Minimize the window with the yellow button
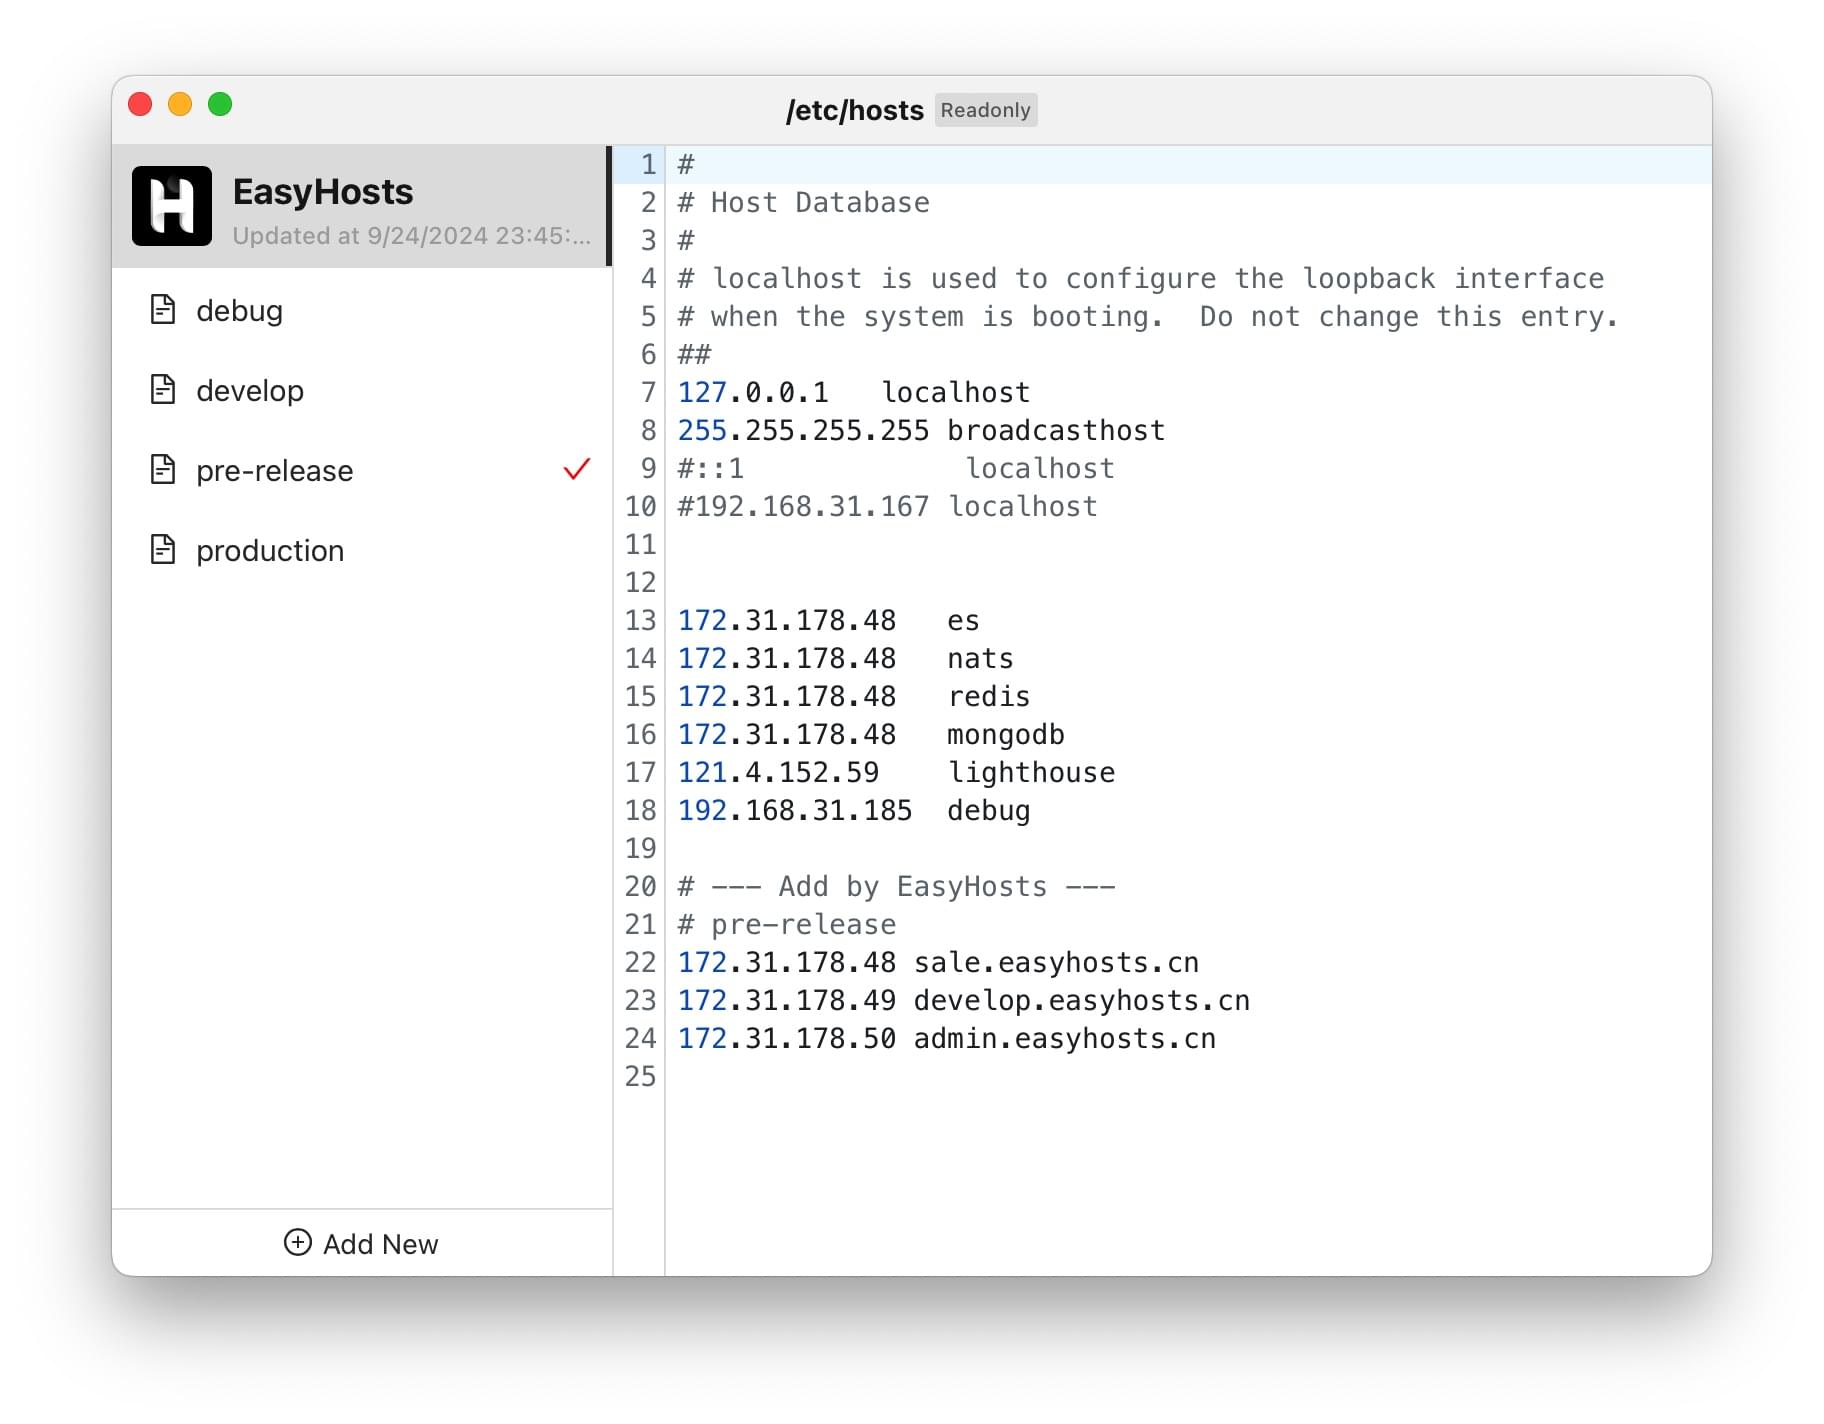This screenshot has width=1824, height=1424. click(x=180, y=104)
